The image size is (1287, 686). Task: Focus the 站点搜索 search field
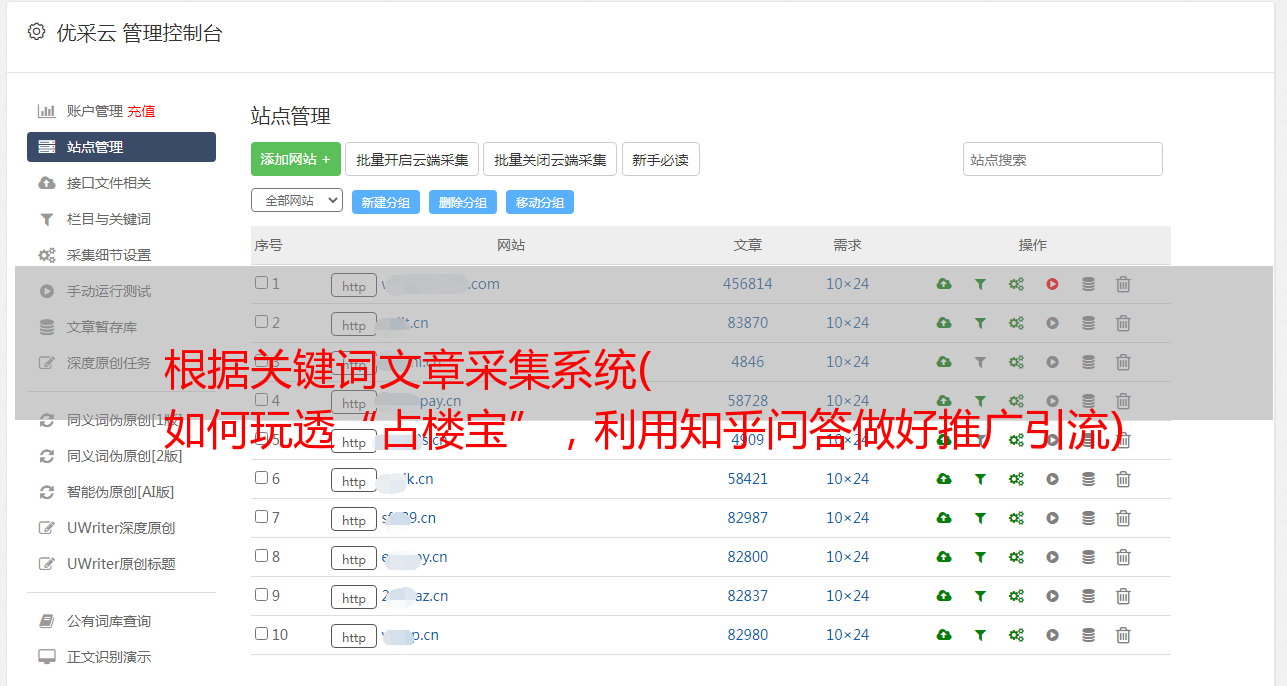[x=1063, y=159]
